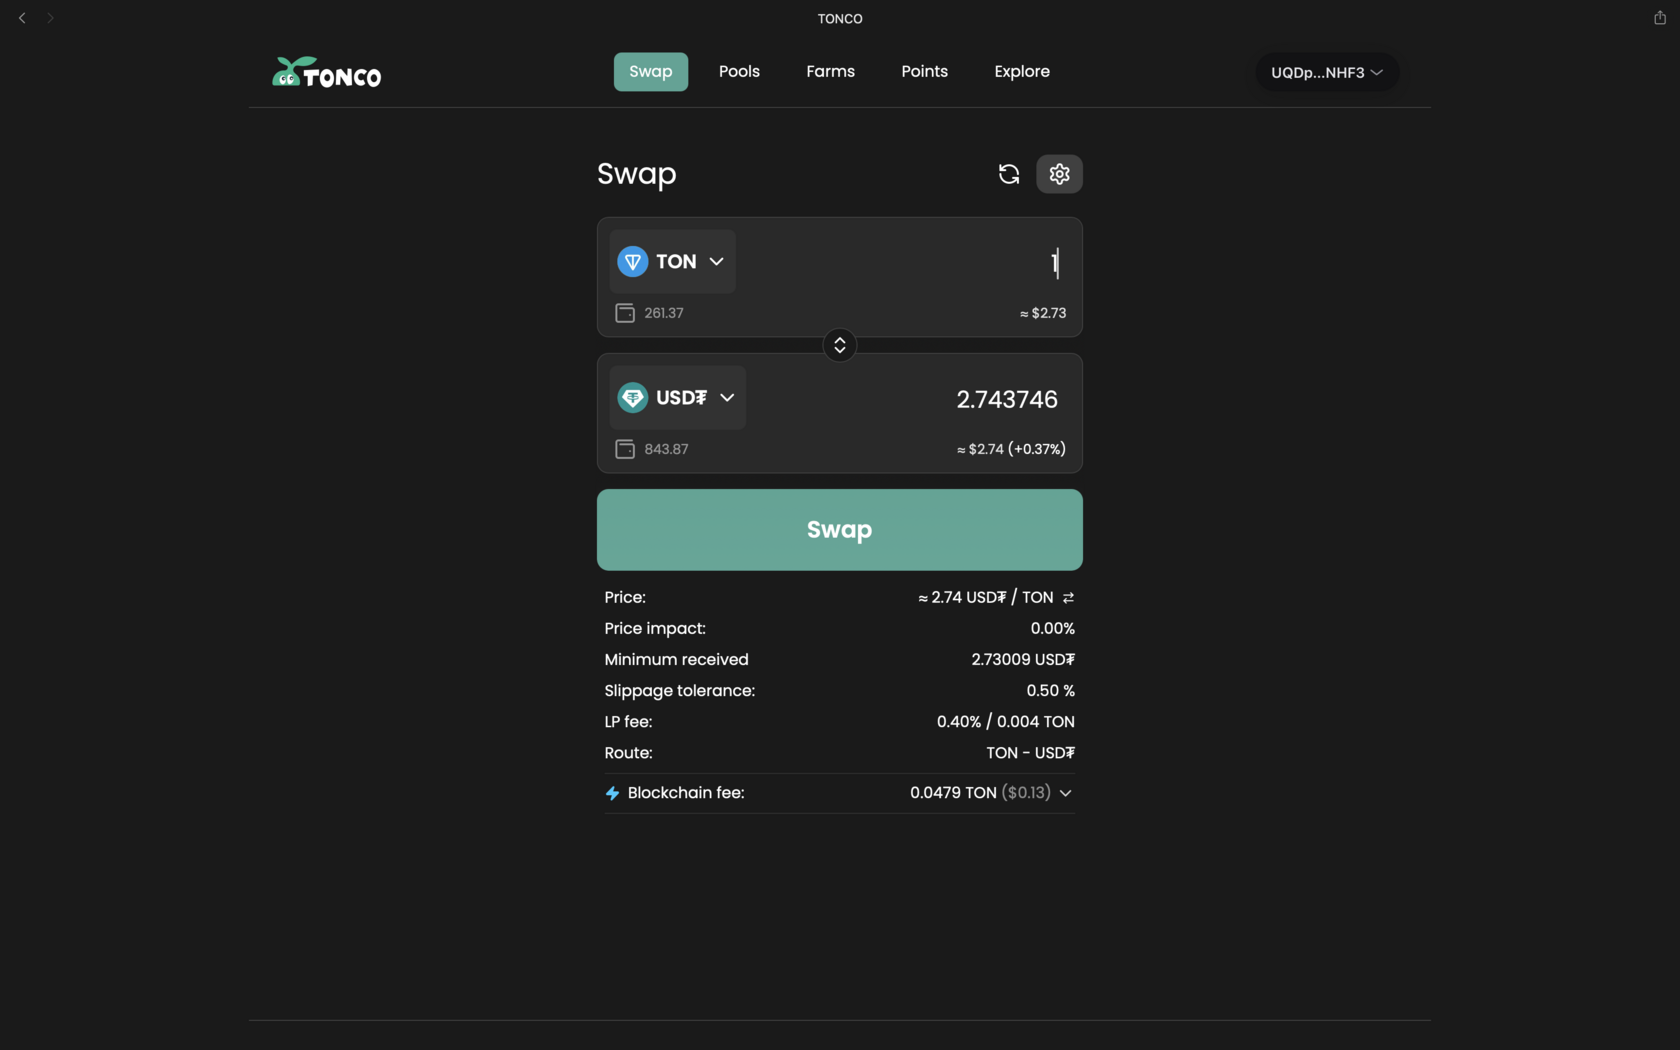Click the Price: label
This screenshot has width=1680, height=1050.
coord(625,598)
